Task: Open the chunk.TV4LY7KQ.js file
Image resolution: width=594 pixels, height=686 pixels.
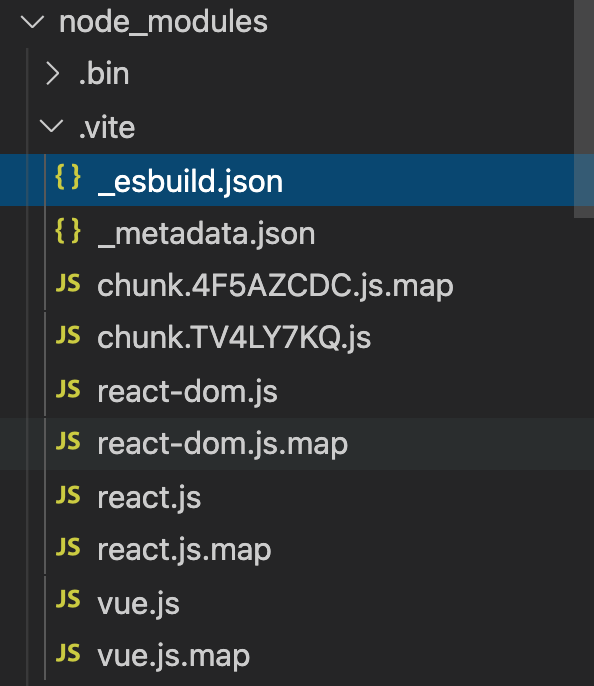Action: (x=234, y=339)
